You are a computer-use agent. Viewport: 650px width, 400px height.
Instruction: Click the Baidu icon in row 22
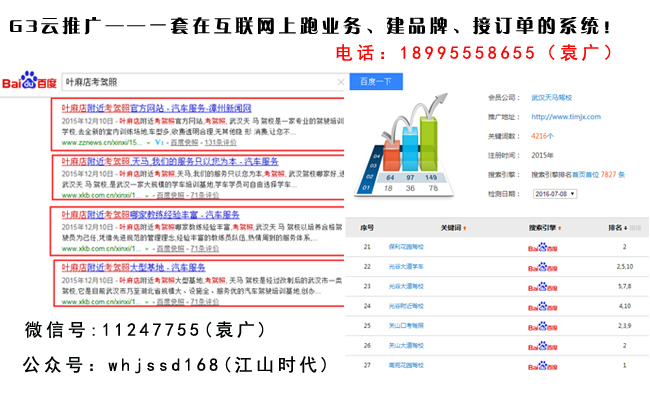[x=543, y=267]
